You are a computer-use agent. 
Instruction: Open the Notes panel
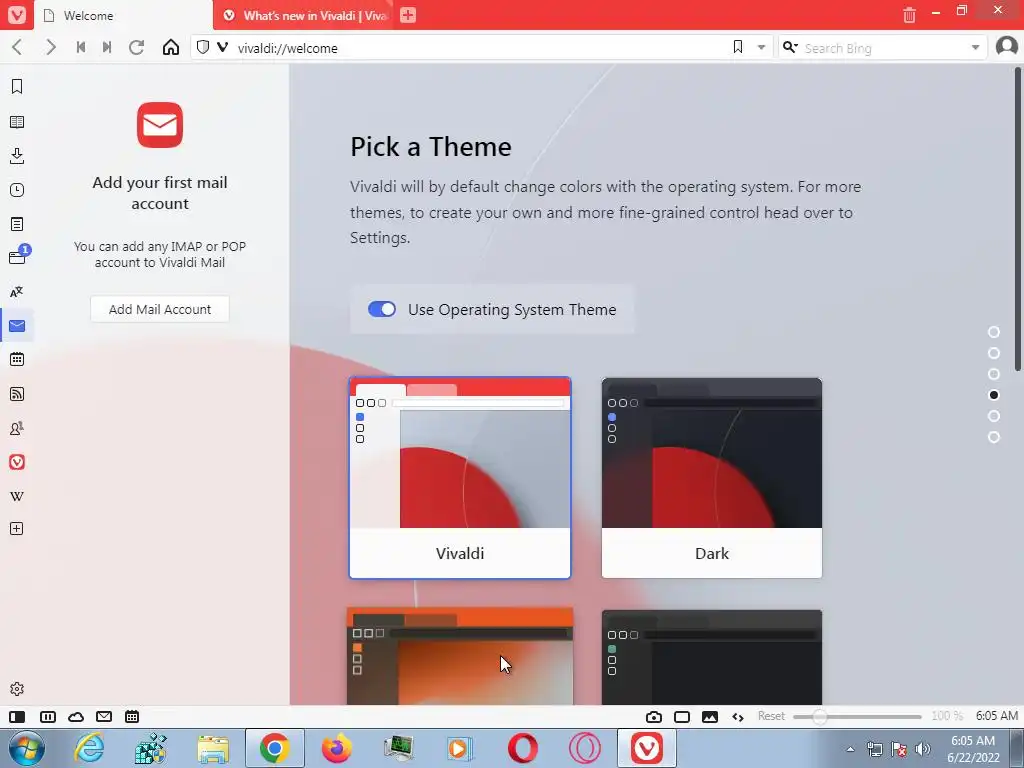tap(17, 224)
